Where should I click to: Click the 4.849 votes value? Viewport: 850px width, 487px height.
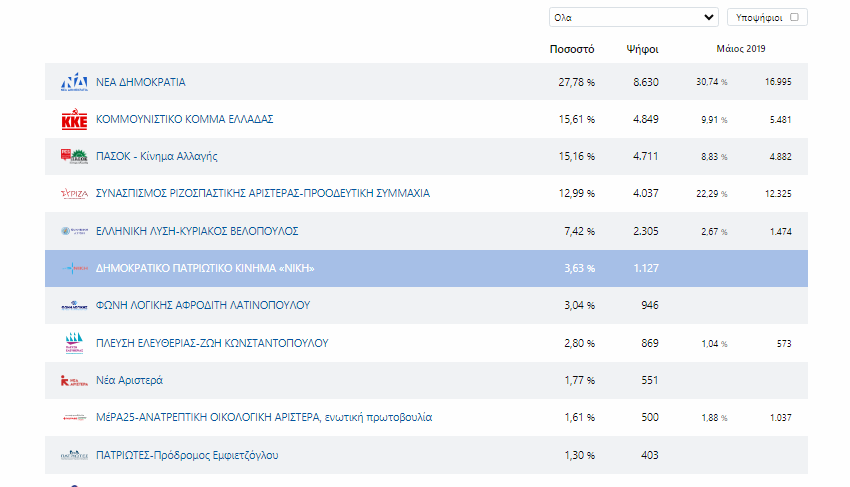pos(646,119)
